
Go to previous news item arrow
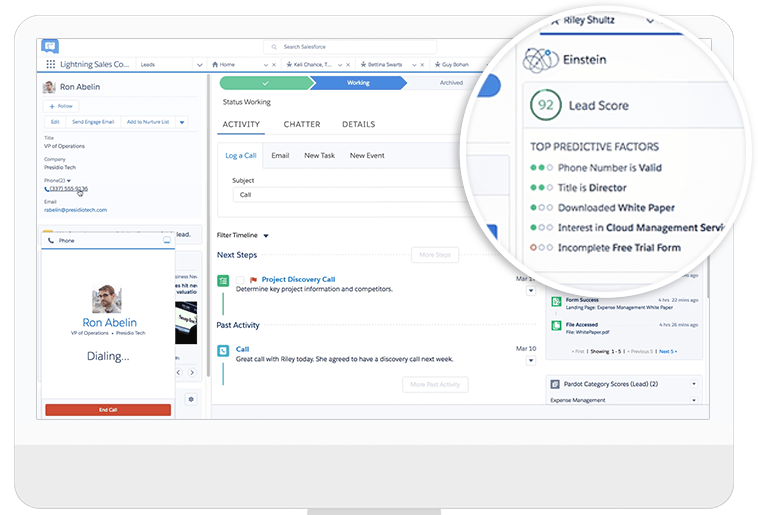pos(179,372)
